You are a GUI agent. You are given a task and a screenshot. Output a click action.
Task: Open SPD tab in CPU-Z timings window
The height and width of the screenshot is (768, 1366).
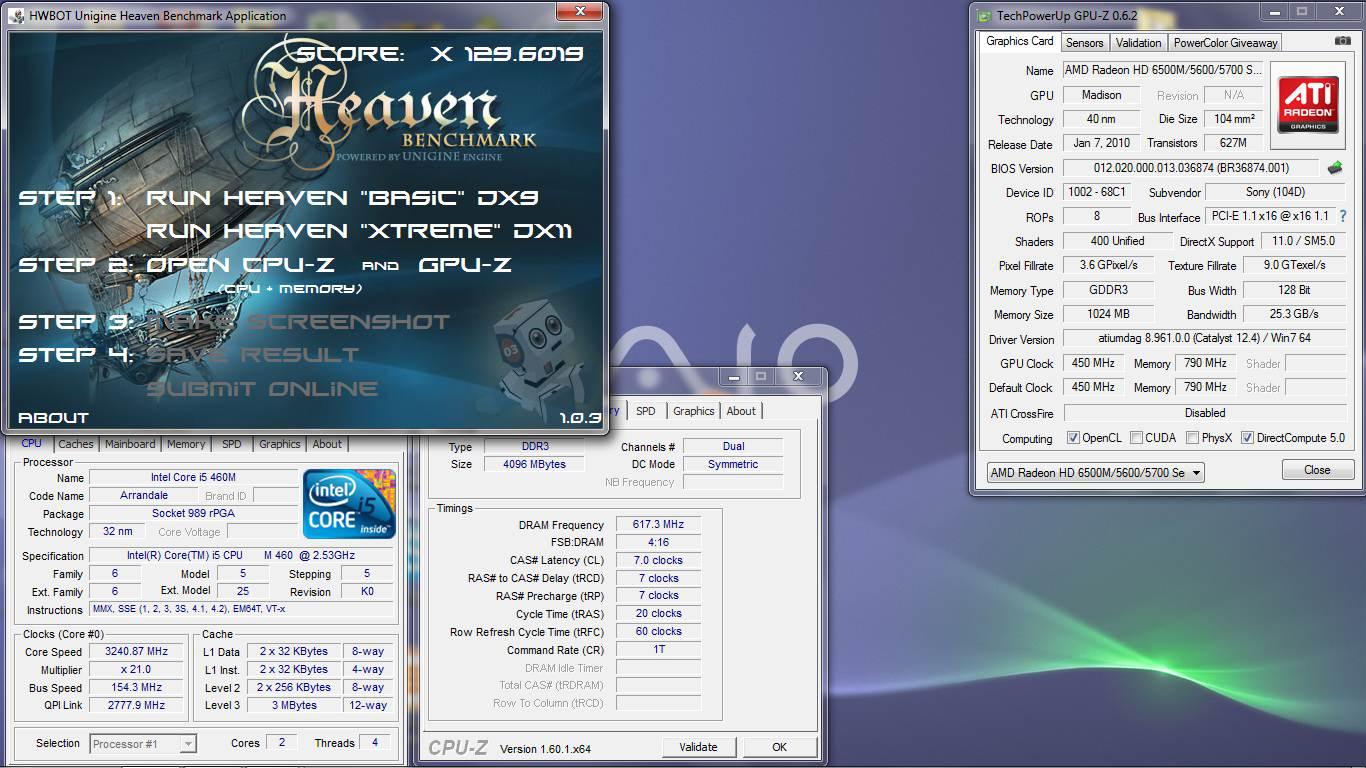click(x=646, y=411)
